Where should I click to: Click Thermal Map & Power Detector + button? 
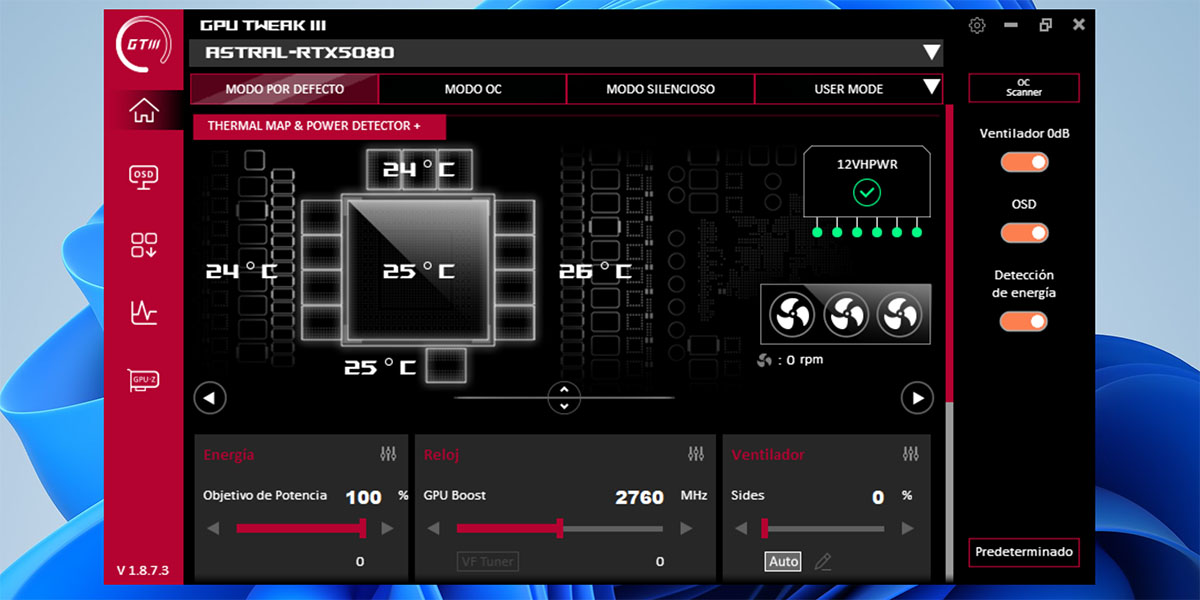[x=319, y=126]
